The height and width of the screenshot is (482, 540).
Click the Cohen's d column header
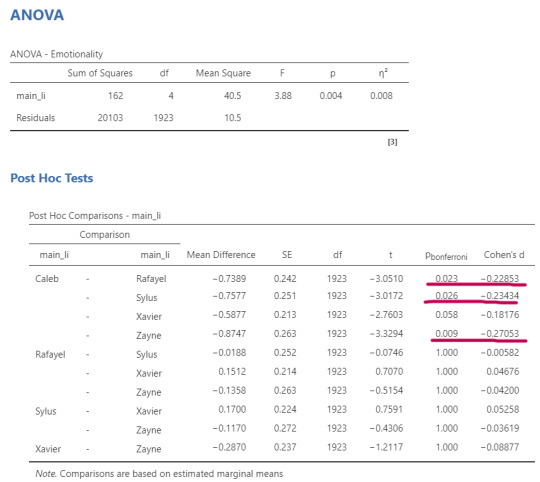point(504,255)
